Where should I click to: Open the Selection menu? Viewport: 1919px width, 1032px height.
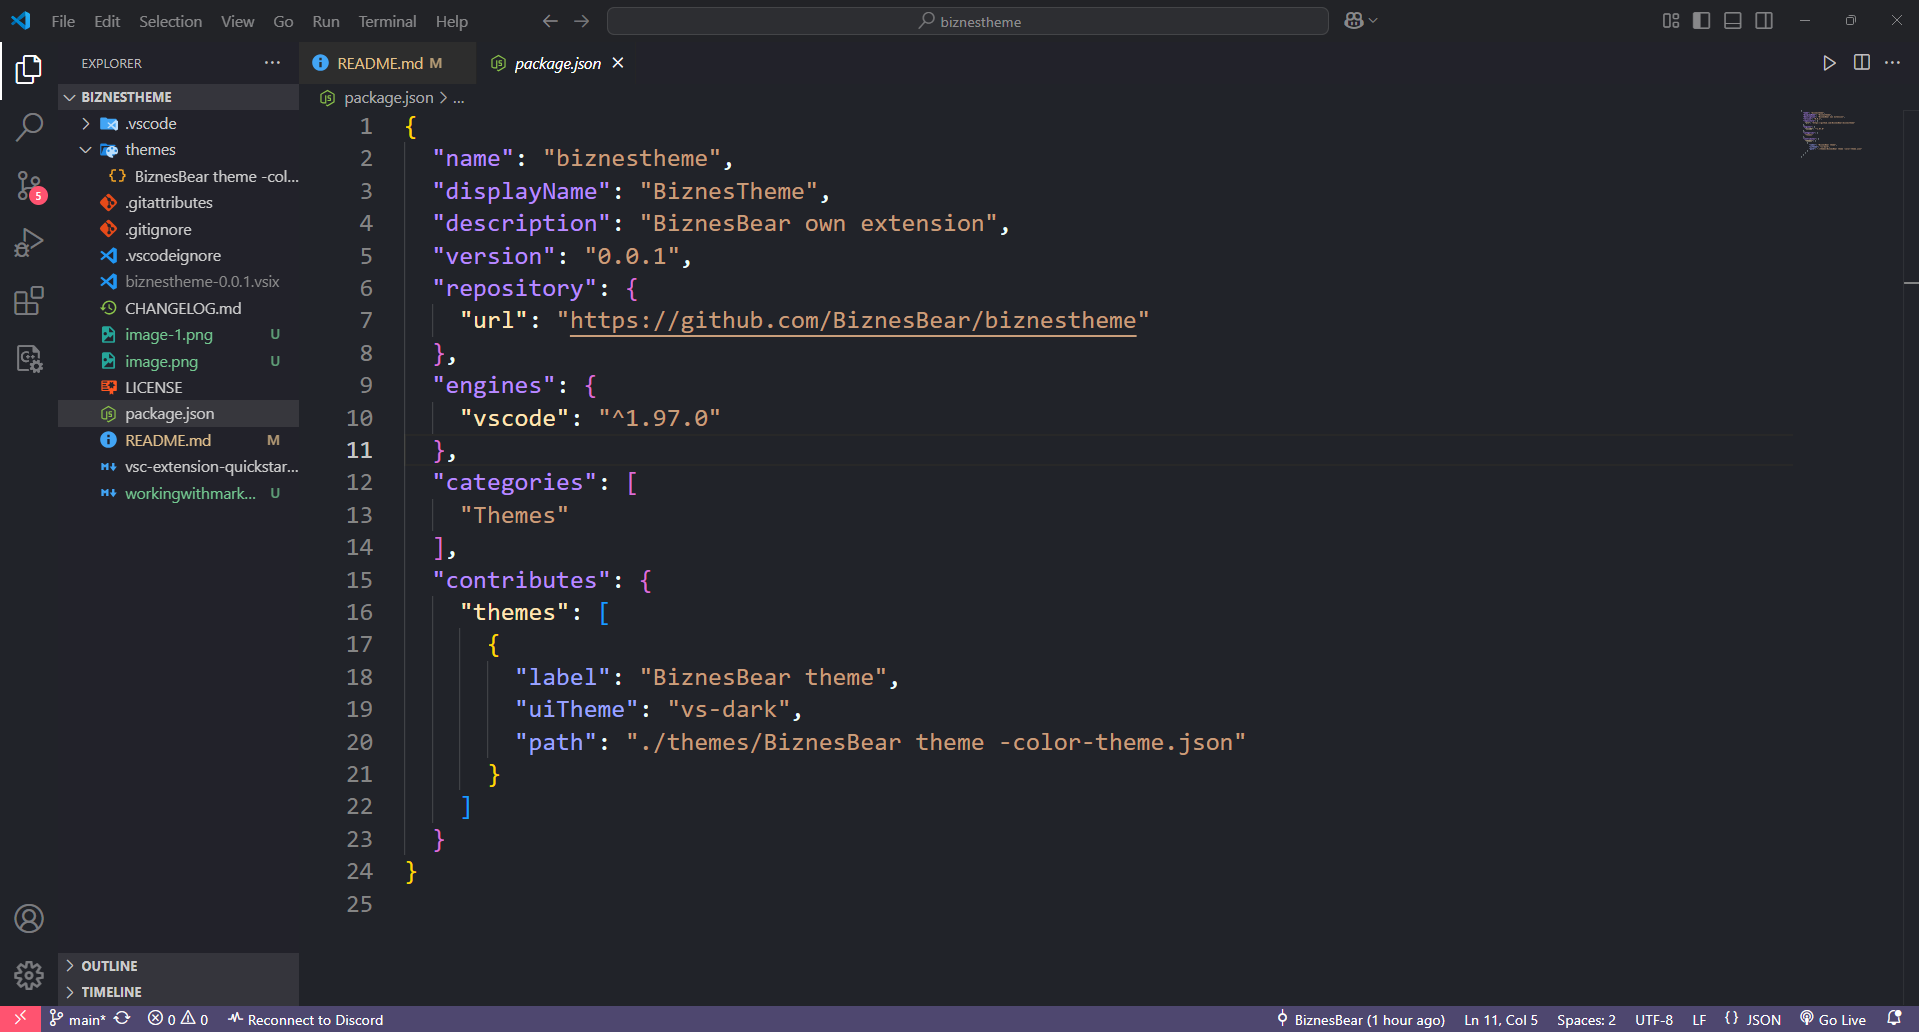170,21
